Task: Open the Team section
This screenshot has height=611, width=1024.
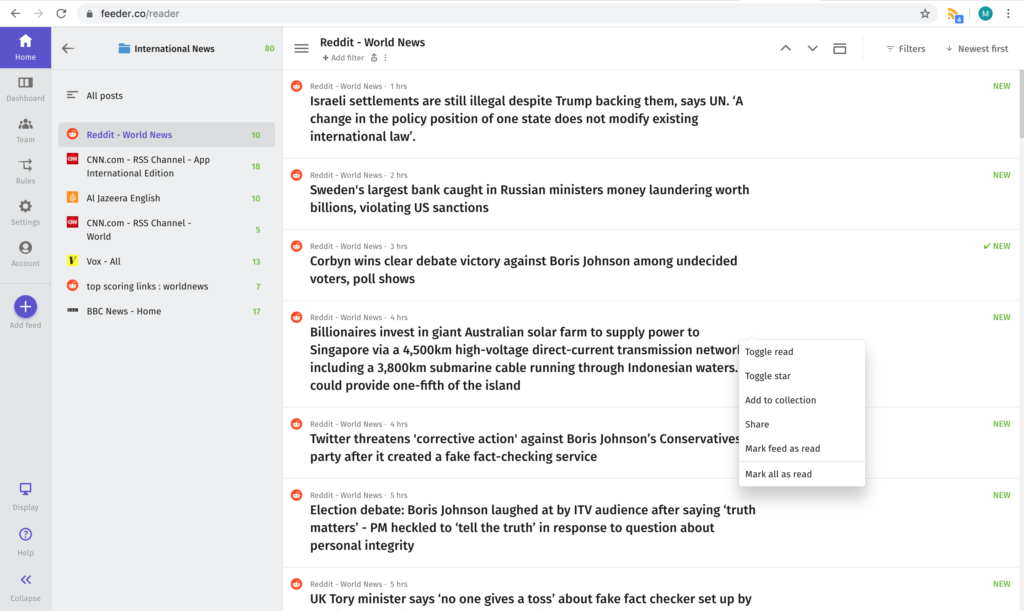Action: pyautogui.click(x=25, y=130)
